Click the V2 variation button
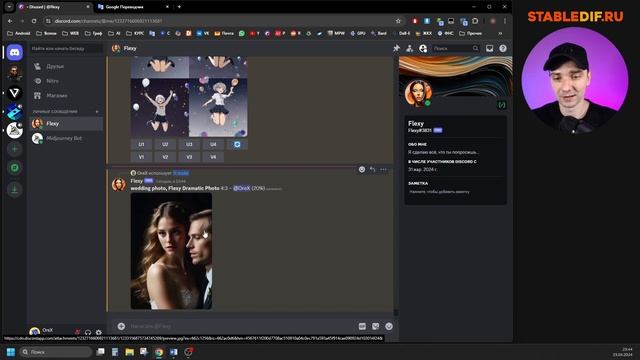The image size is (640, 360). click(x=165, y=157)
